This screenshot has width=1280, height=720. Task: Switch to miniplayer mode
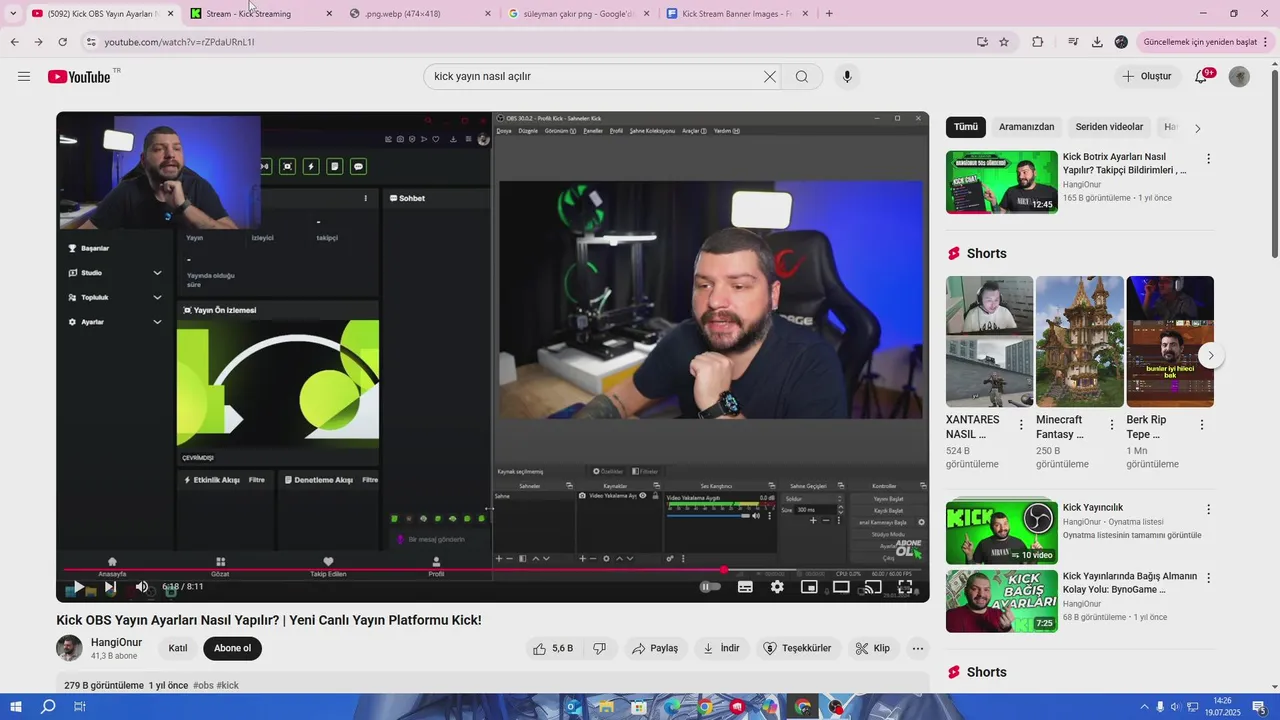pyautogui.click(x=809, y=587)
